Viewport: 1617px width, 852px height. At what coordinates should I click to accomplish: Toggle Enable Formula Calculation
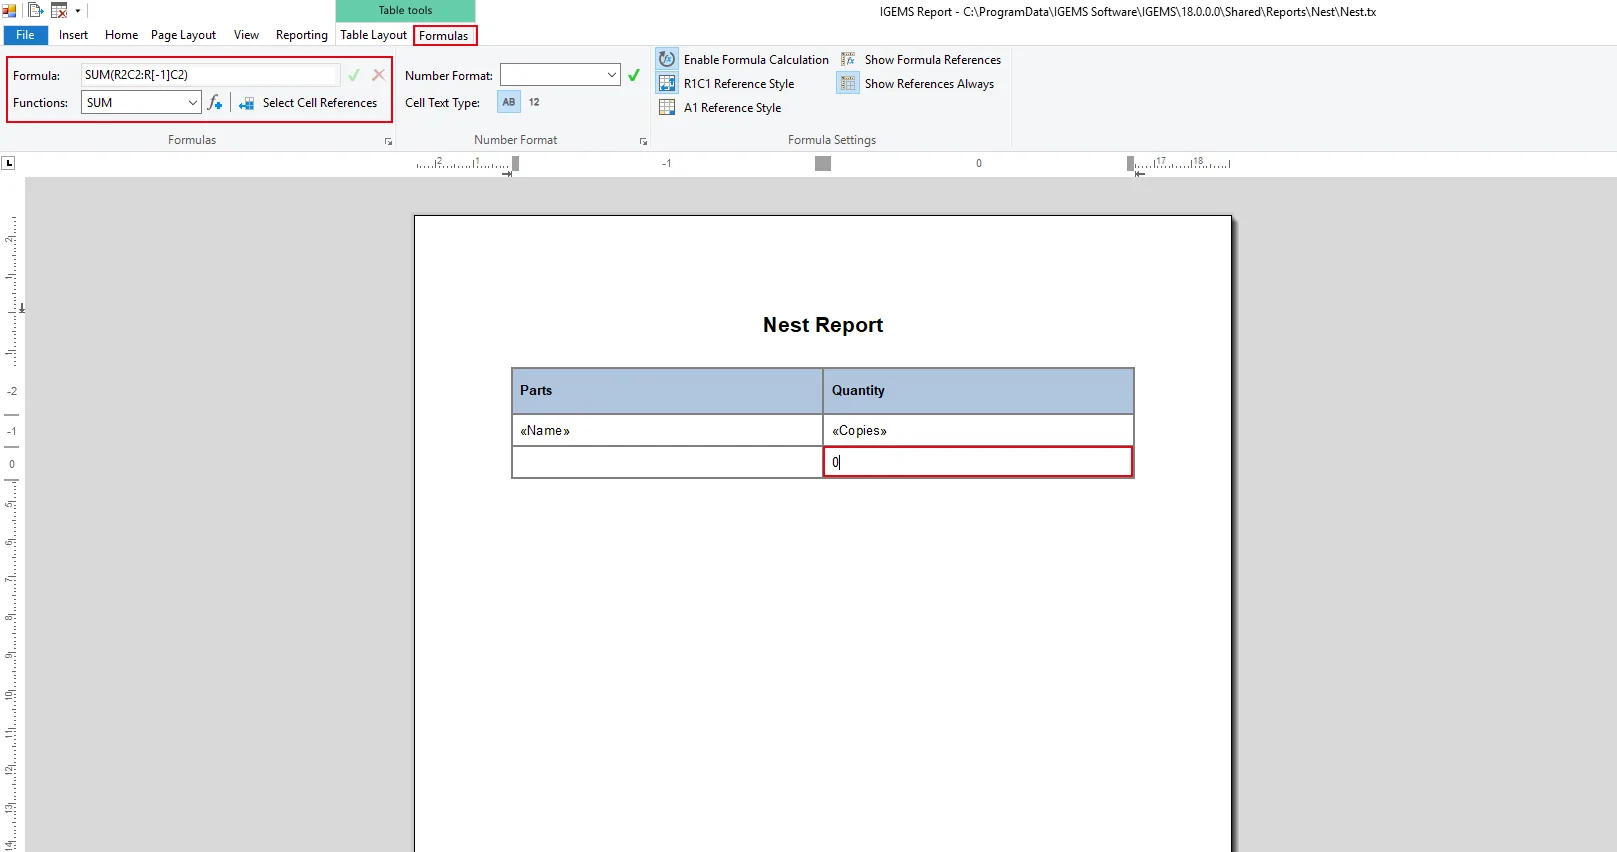[744, 60]
